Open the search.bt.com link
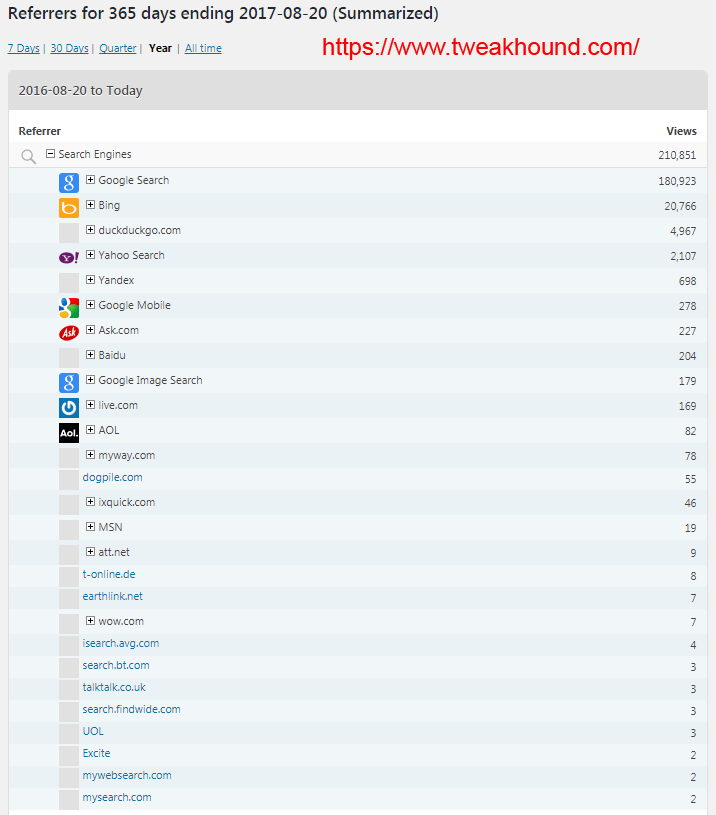The height and width of the screenshot is (815, 716). pos(116,665)
